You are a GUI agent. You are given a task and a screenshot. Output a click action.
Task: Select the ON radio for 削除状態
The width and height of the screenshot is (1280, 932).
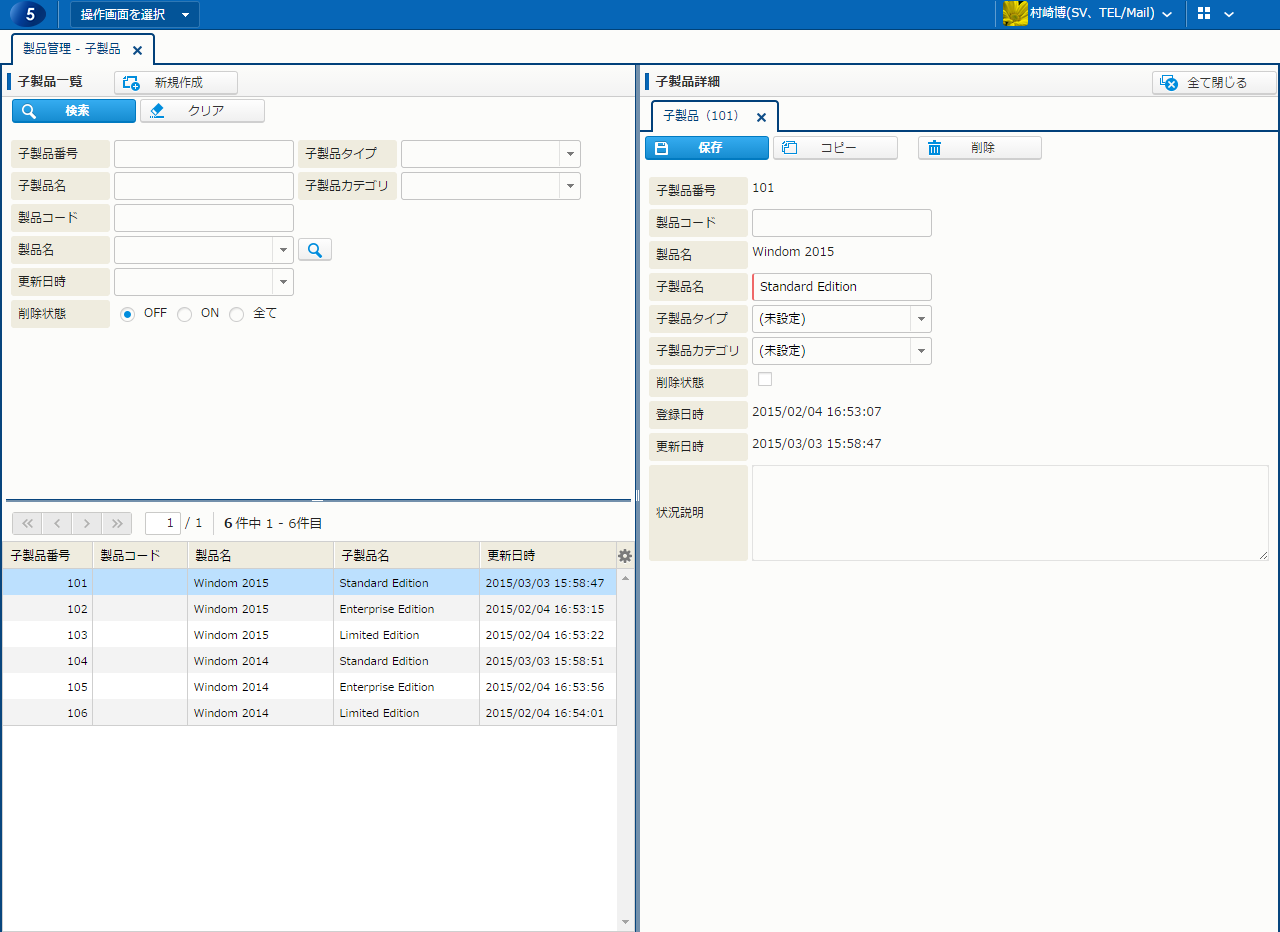(185, 314)
